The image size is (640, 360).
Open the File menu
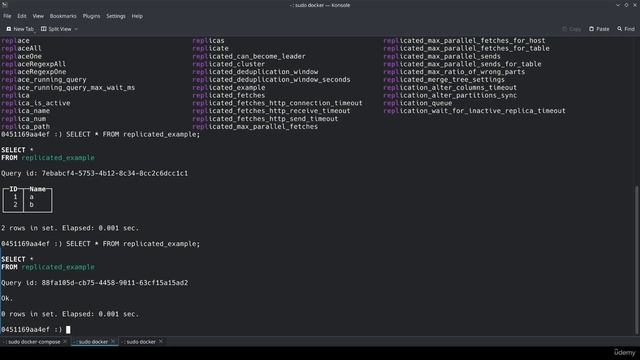[7, 16]
